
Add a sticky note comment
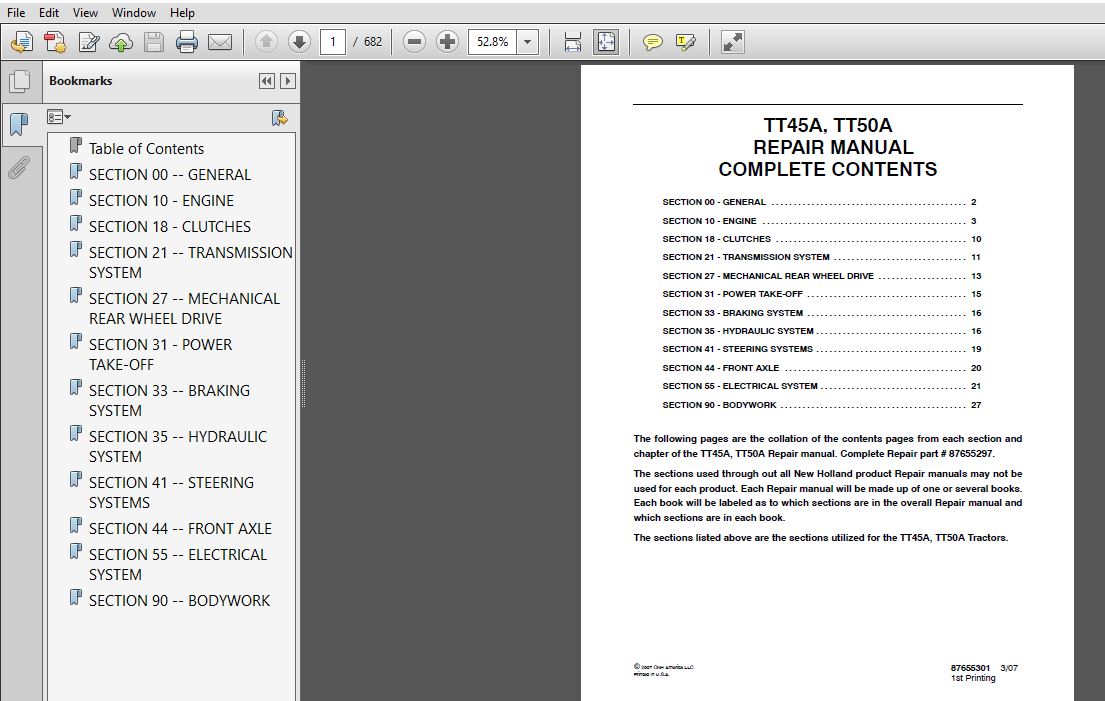click(652, 42)
